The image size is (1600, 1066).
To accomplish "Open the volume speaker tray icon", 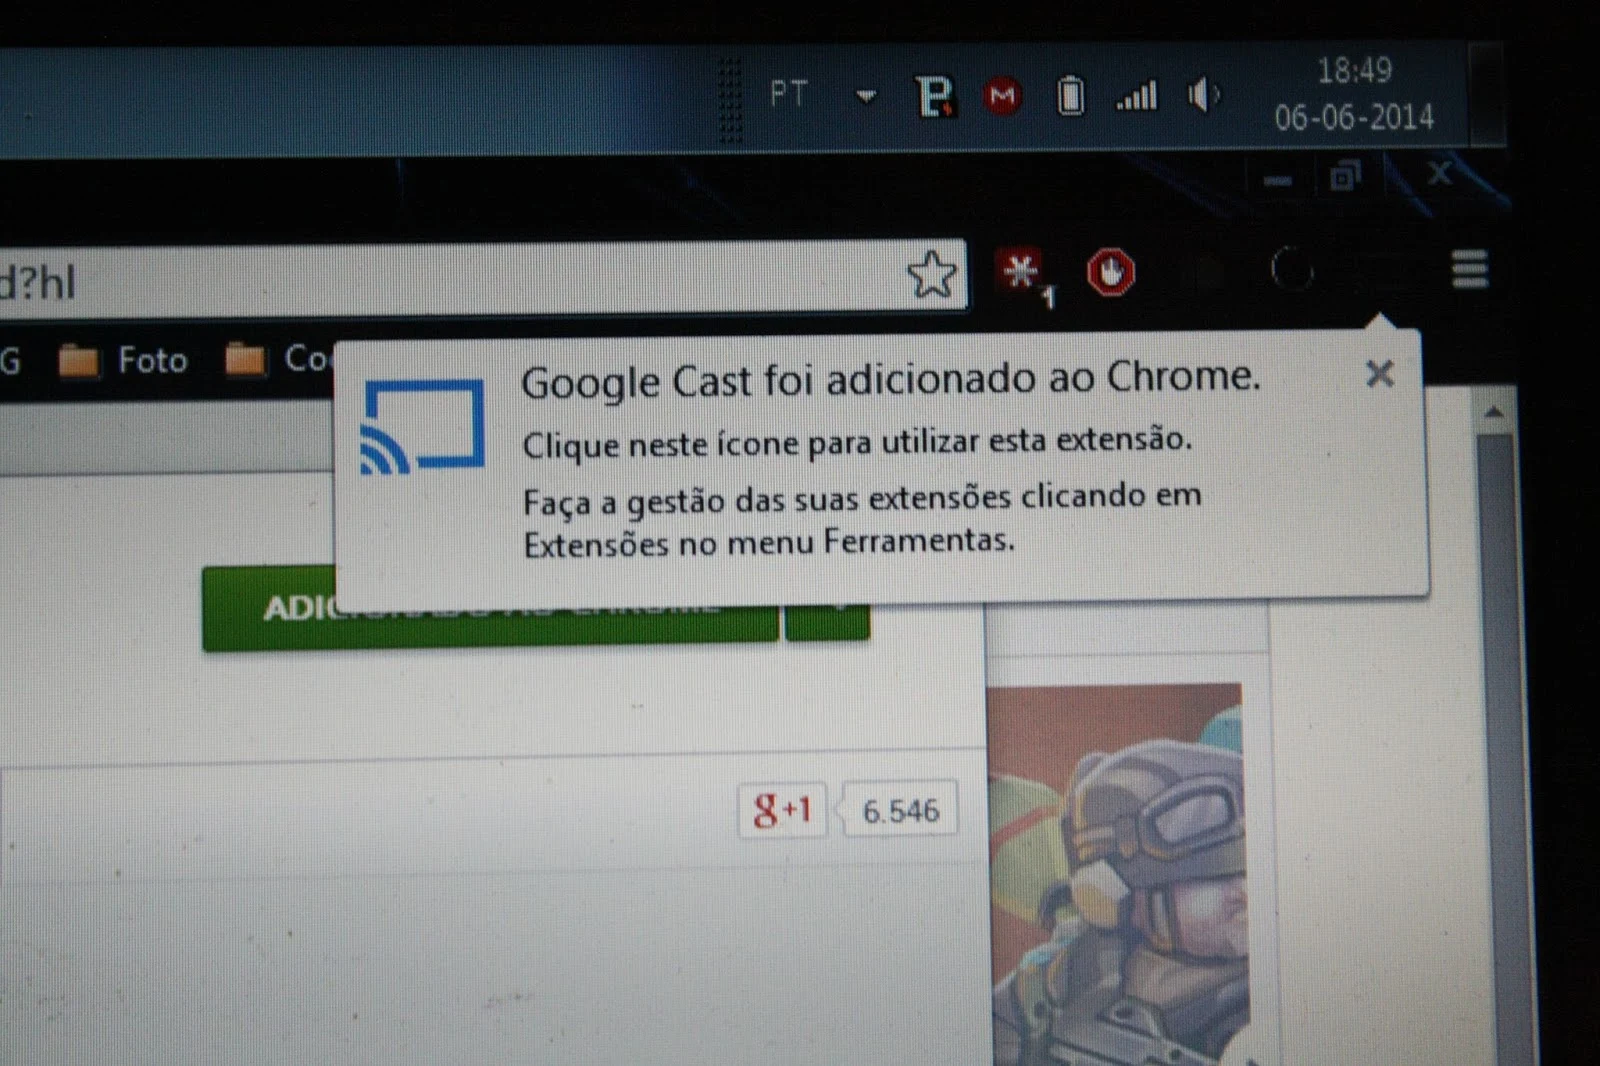I will point(1203,95).
